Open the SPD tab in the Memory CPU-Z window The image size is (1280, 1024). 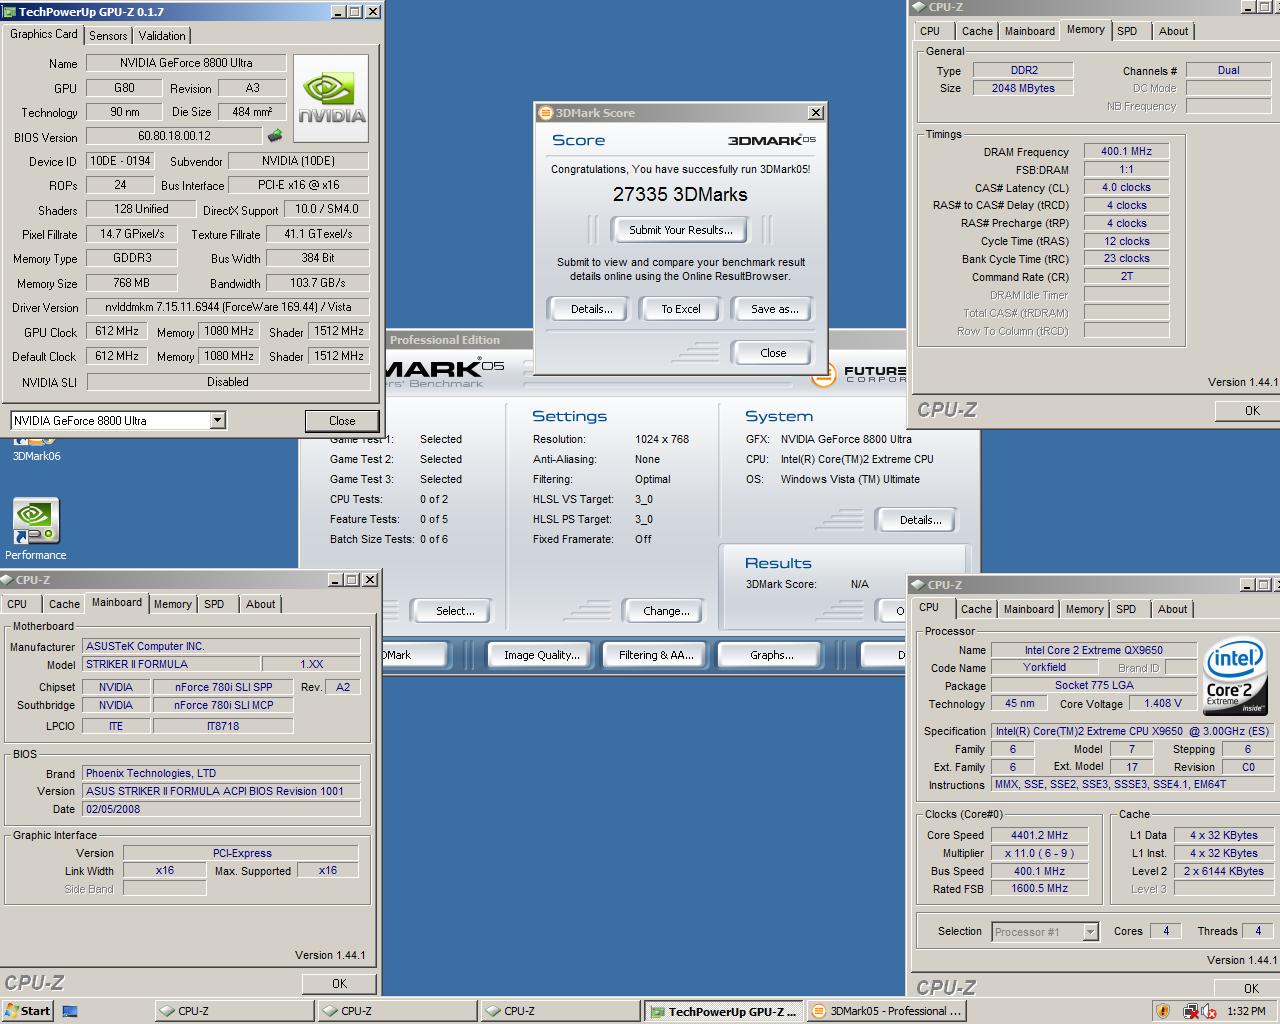(x=1127, y=31)
